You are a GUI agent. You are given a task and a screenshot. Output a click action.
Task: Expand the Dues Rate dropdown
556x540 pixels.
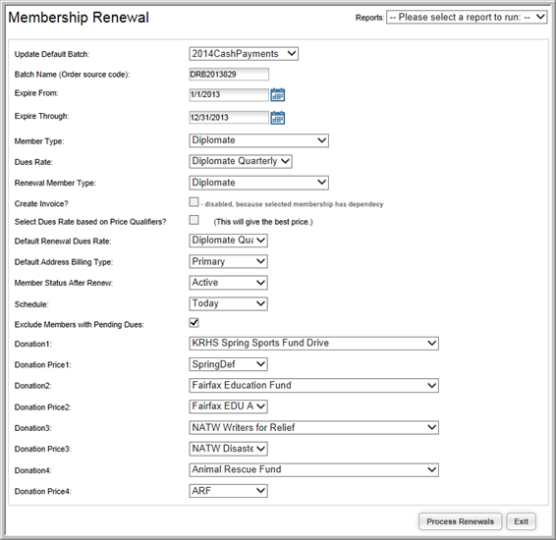coord(240,161)
